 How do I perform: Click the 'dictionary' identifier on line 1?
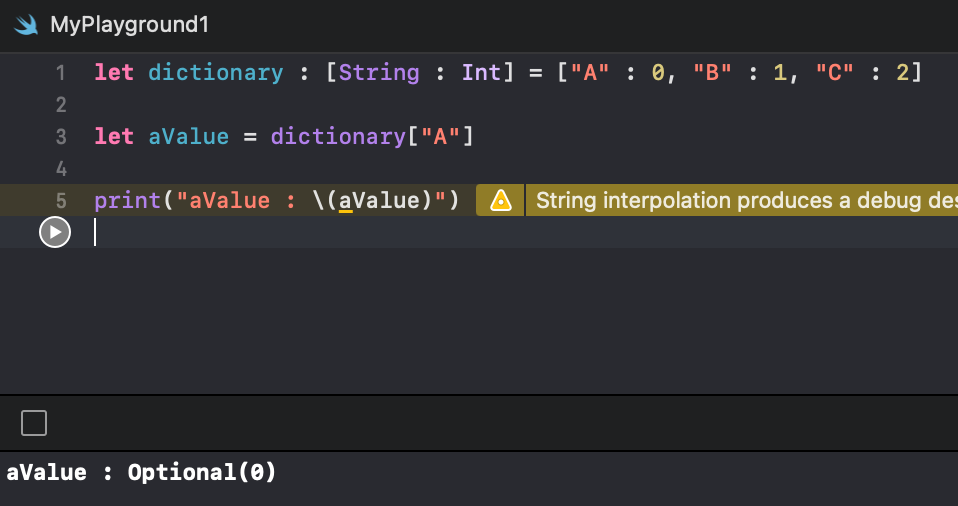pos(216,73)
